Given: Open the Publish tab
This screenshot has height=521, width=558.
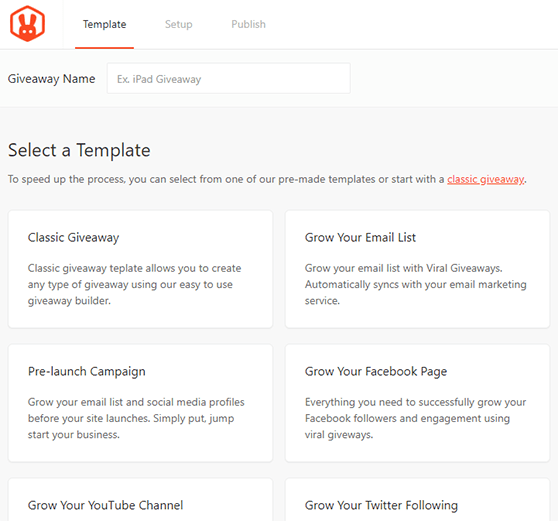Looking at the screenshot, I should tap(248, 24).
